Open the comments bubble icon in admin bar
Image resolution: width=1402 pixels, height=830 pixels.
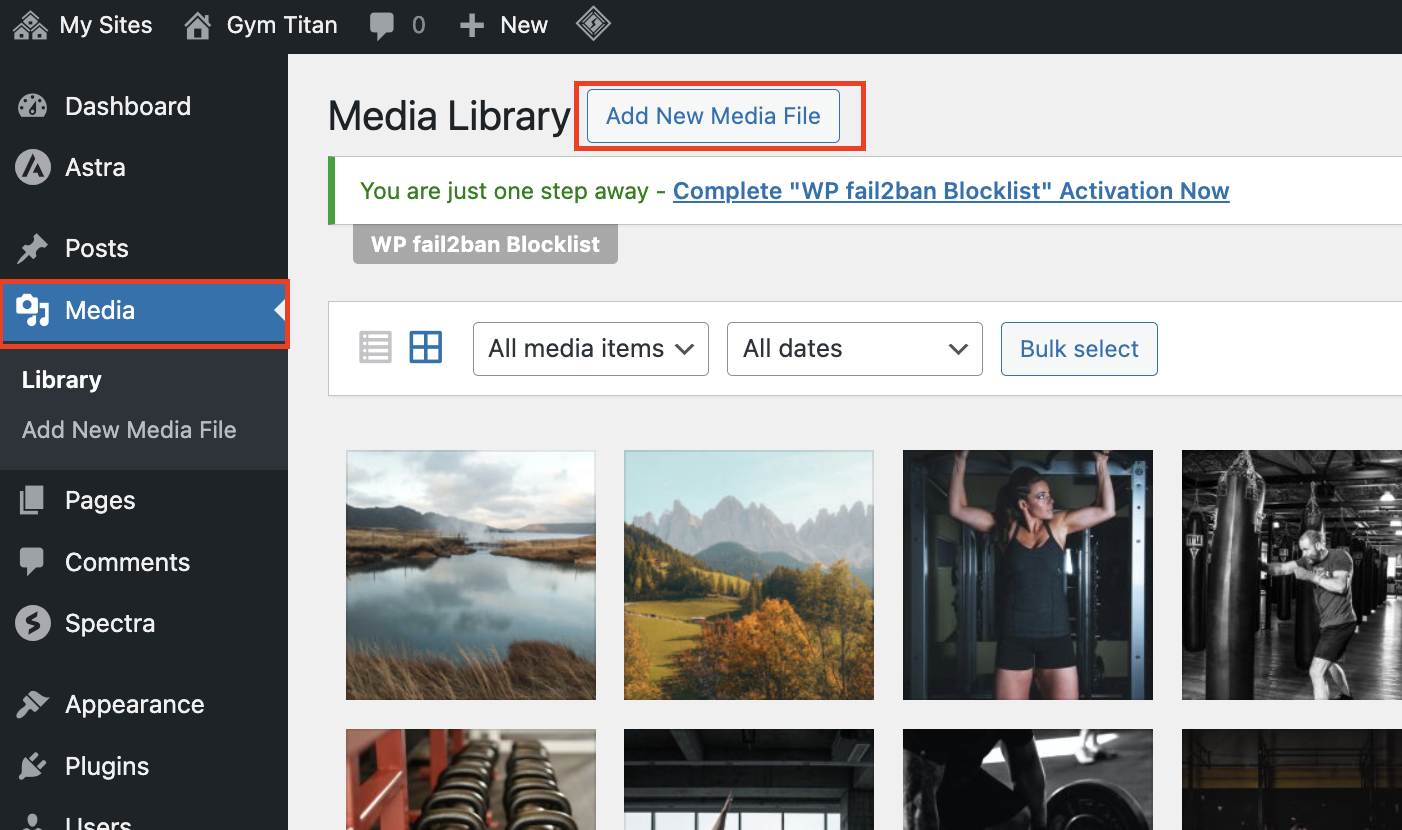point(382,26)
